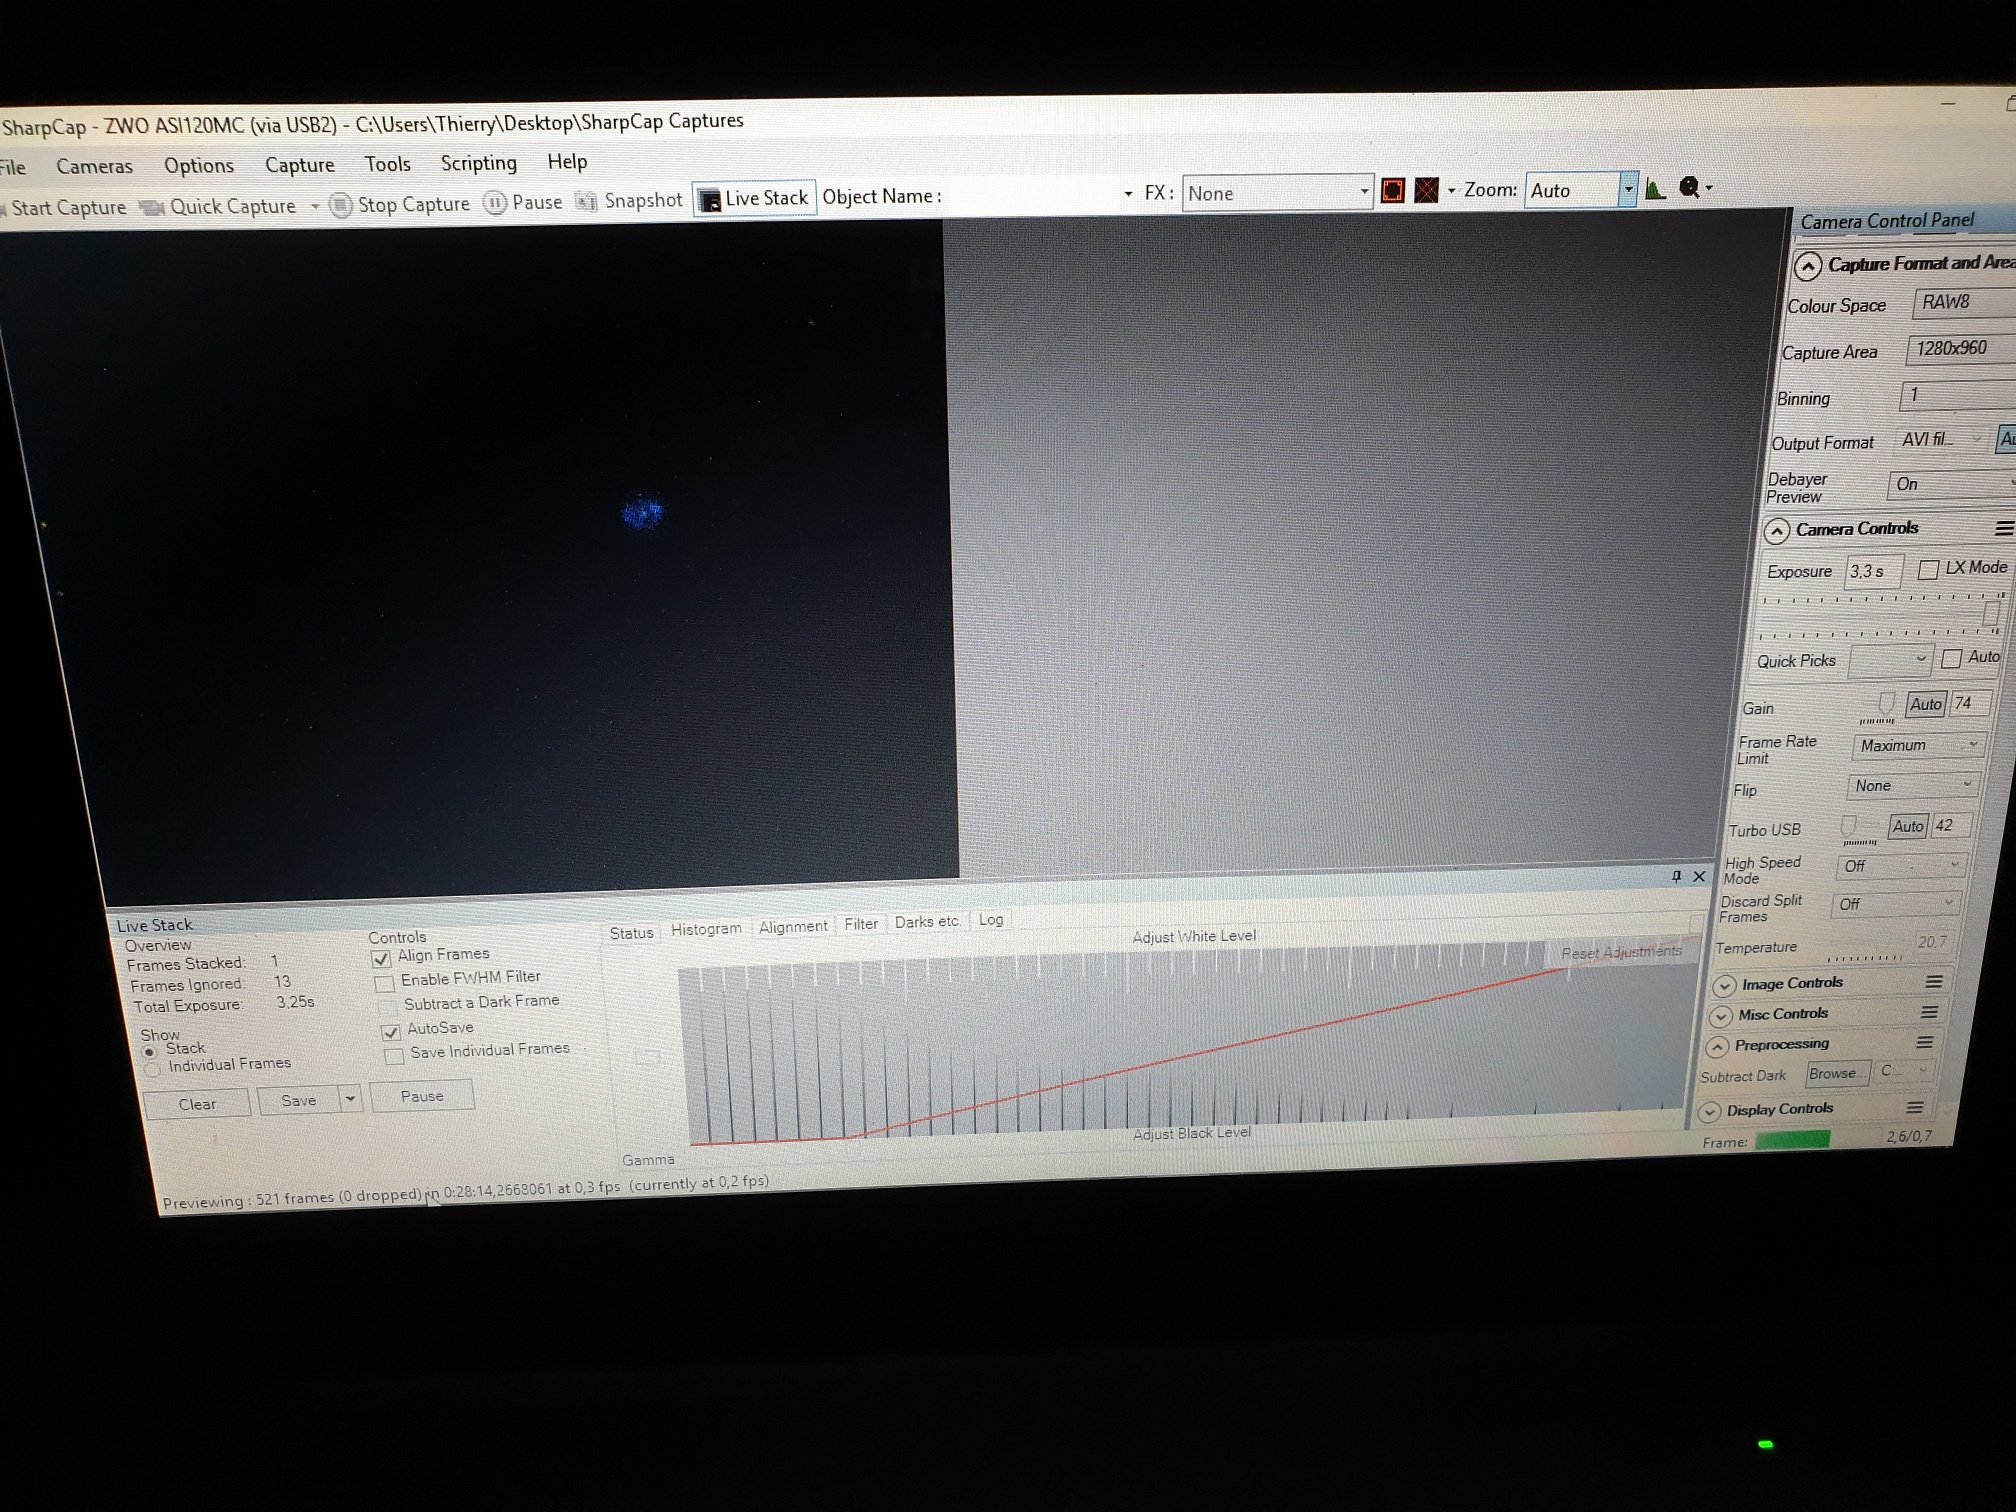
Task: Click the Live Stack toolbar icon
Action: tap(709, 200)
